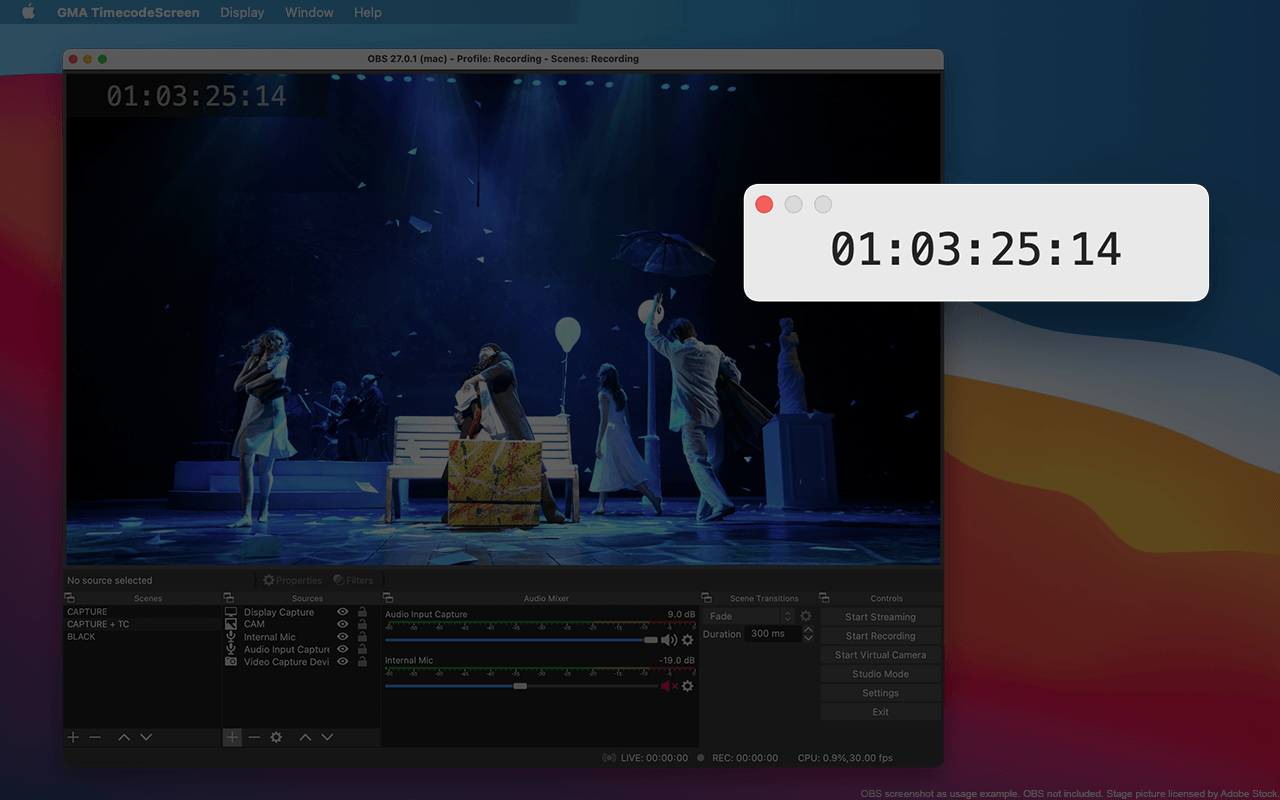Unmute Internal Mic via red speaker icon
1280x800 pixels.
click(x=668, y=686)
